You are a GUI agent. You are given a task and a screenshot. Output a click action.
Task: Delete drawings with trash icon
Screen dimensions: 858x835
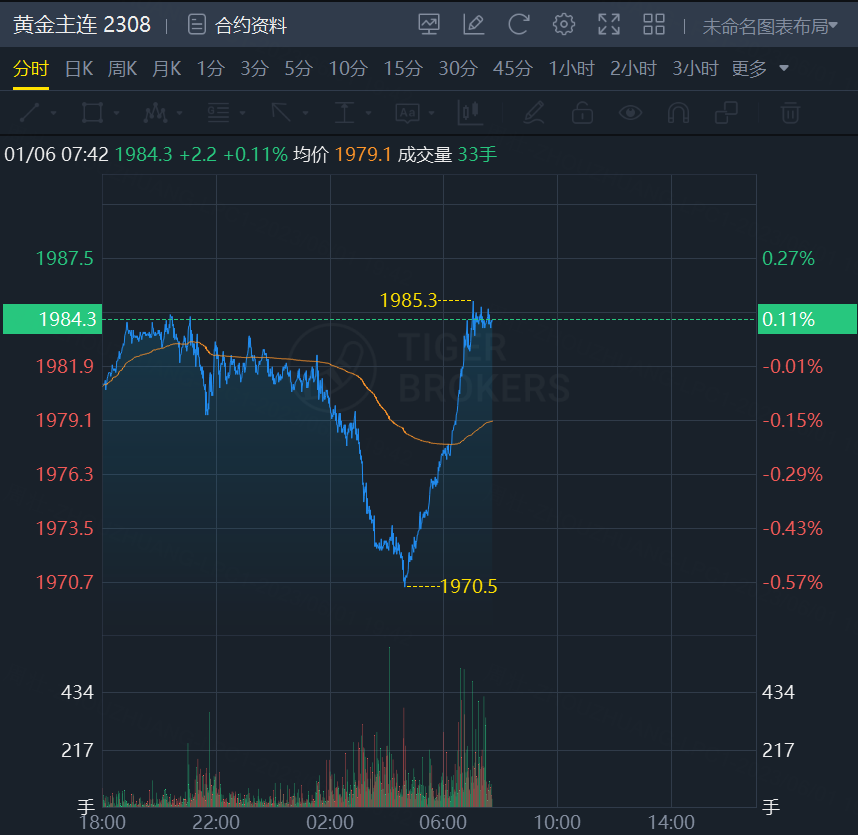point(790,113)
